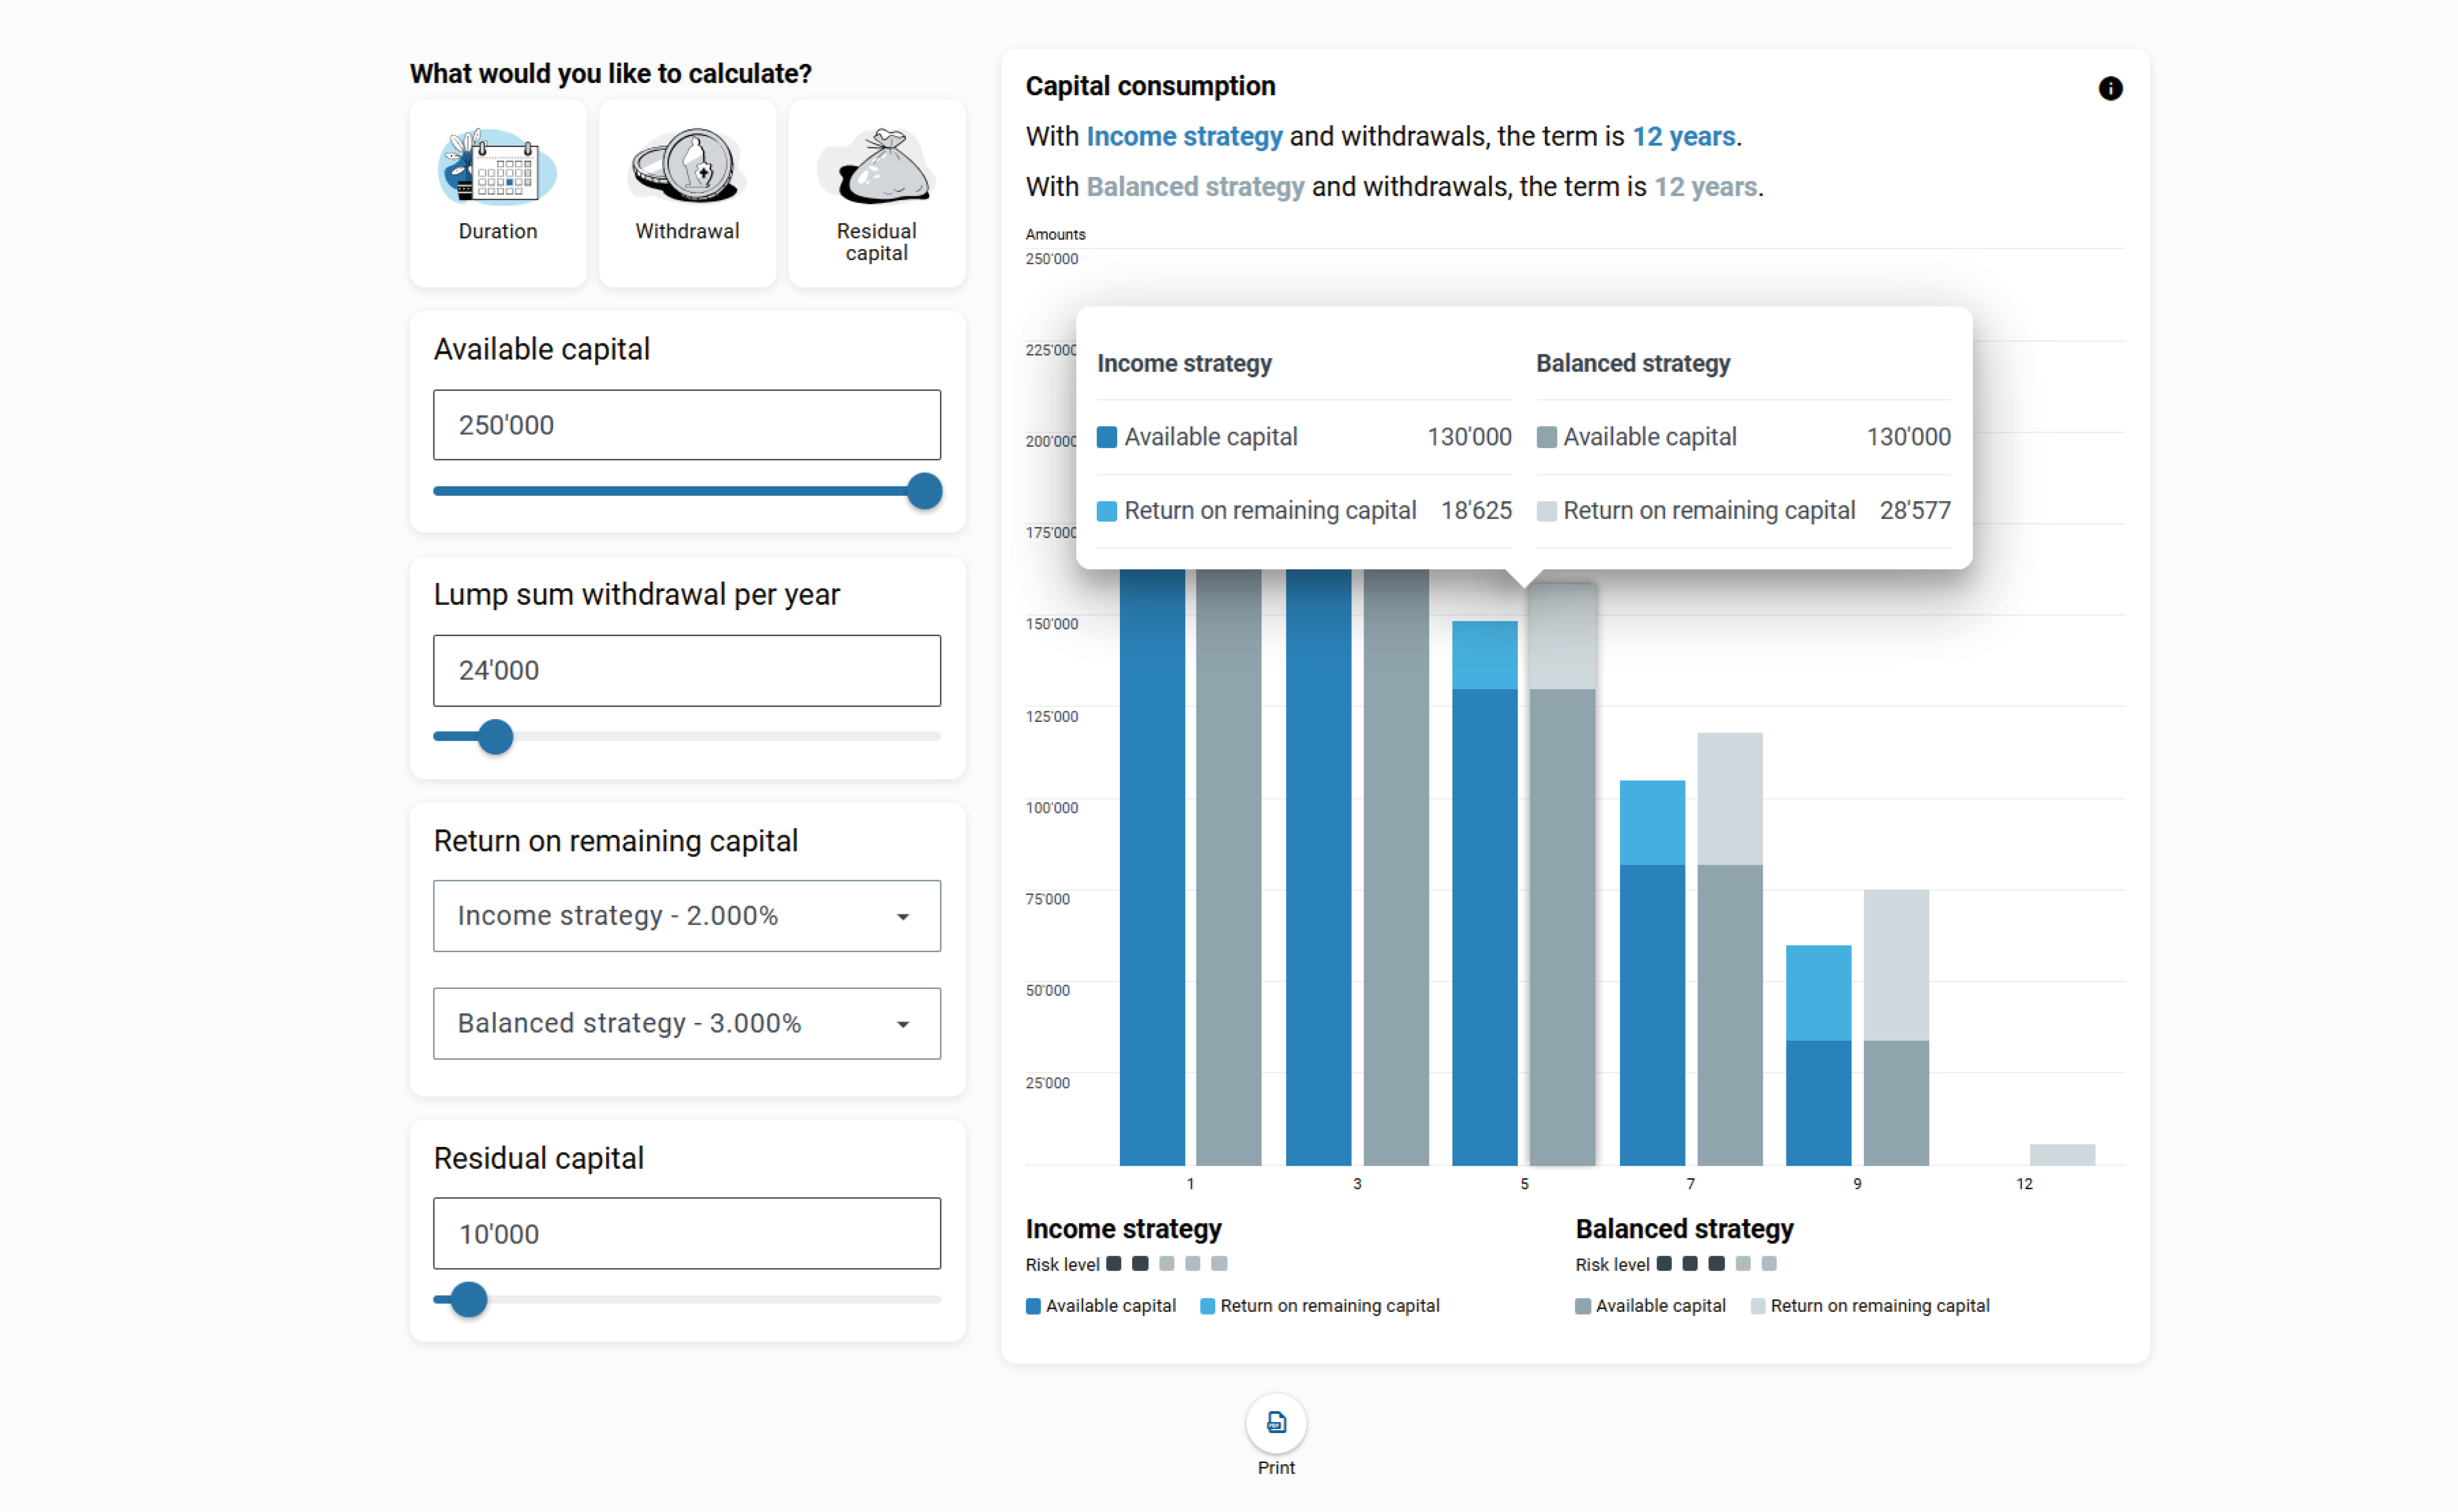Click into the Available capital input field
This screenshot has height=1512, width=2458.
point(686,425)
